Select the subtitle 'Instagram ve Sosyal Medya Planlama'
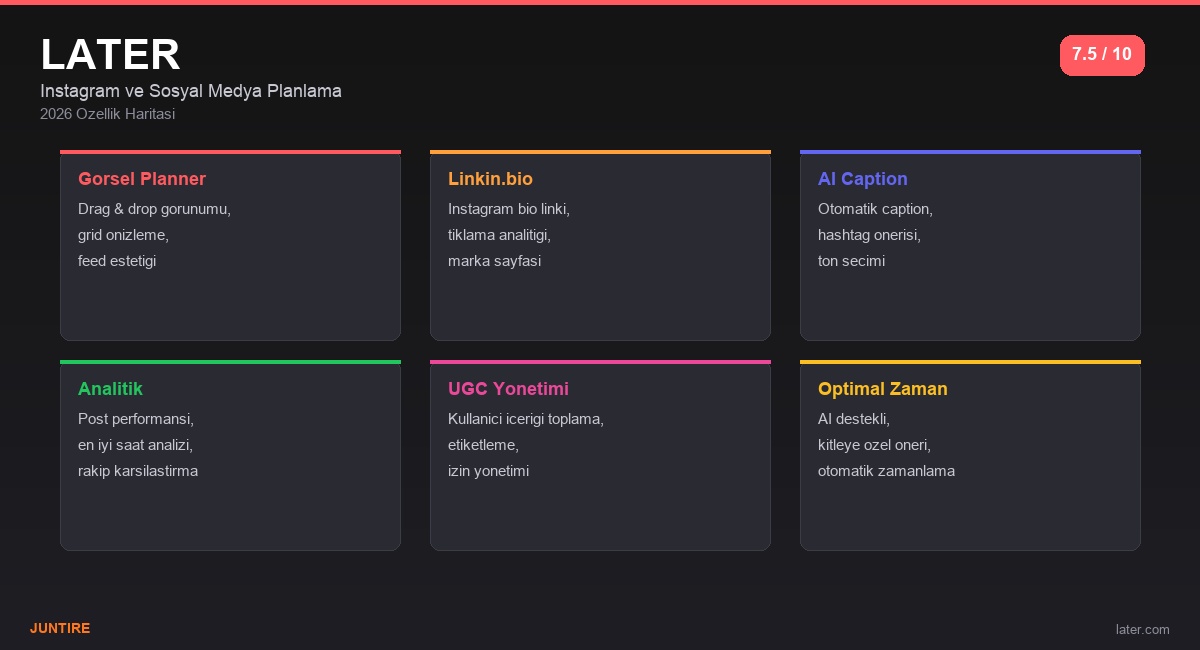 [x=191, y=91]
